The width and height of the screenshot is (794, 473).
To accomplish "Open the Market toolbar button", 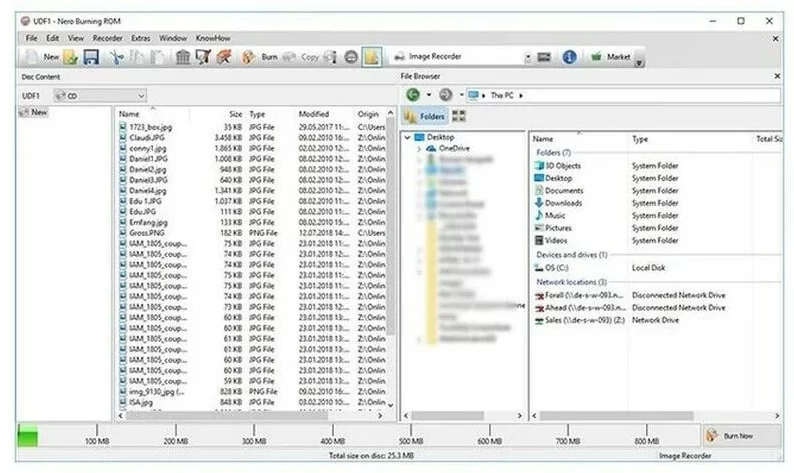I will click(x=611, y=57).
